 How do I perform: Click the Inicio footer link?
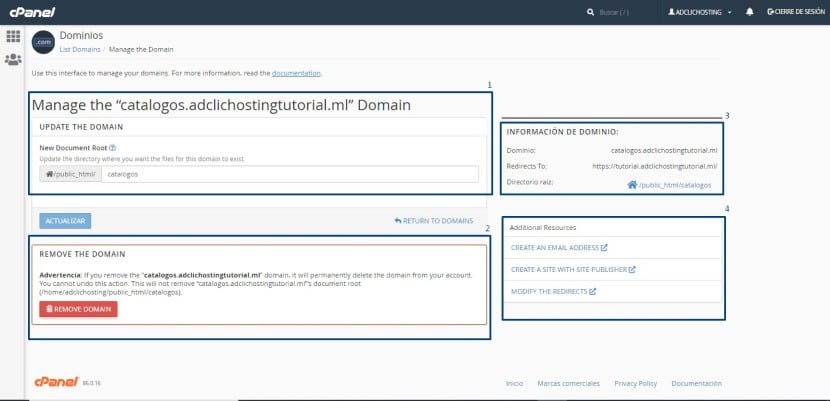514,384
